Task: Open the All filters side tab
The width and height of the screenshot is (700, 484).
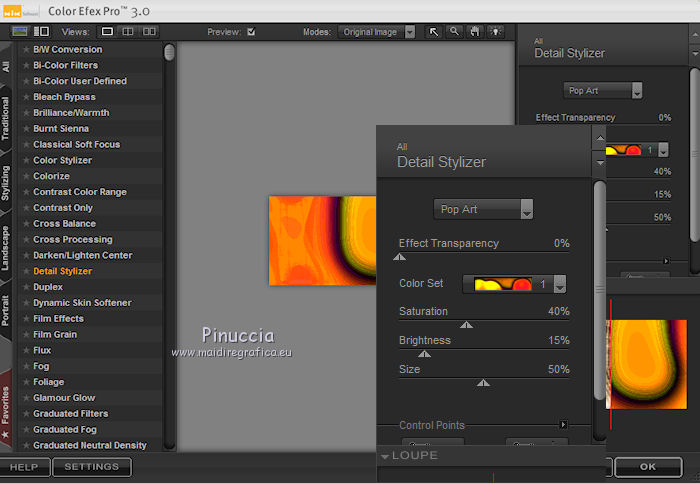Action: [x=6, y=65]
